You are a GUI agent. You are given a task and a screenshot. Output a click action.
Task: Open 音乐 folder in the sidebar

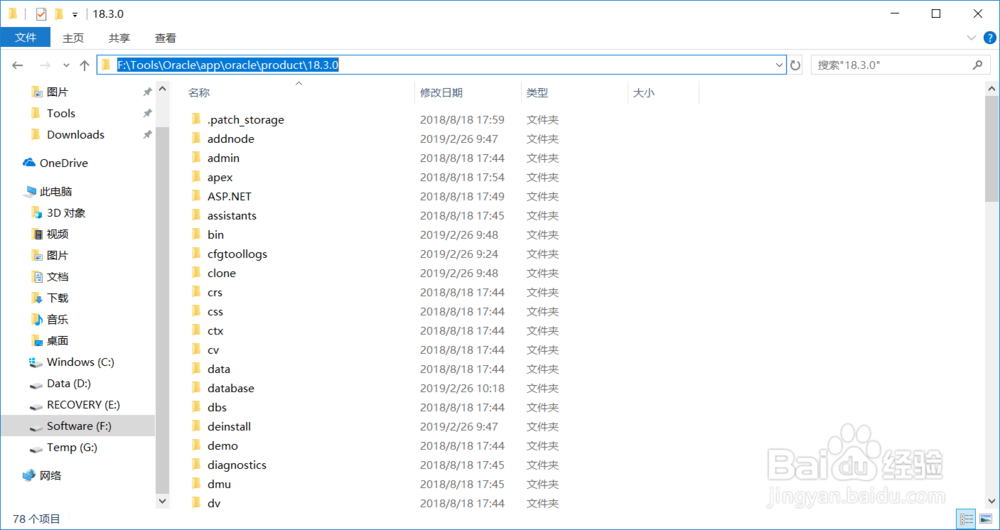point(57,320)
